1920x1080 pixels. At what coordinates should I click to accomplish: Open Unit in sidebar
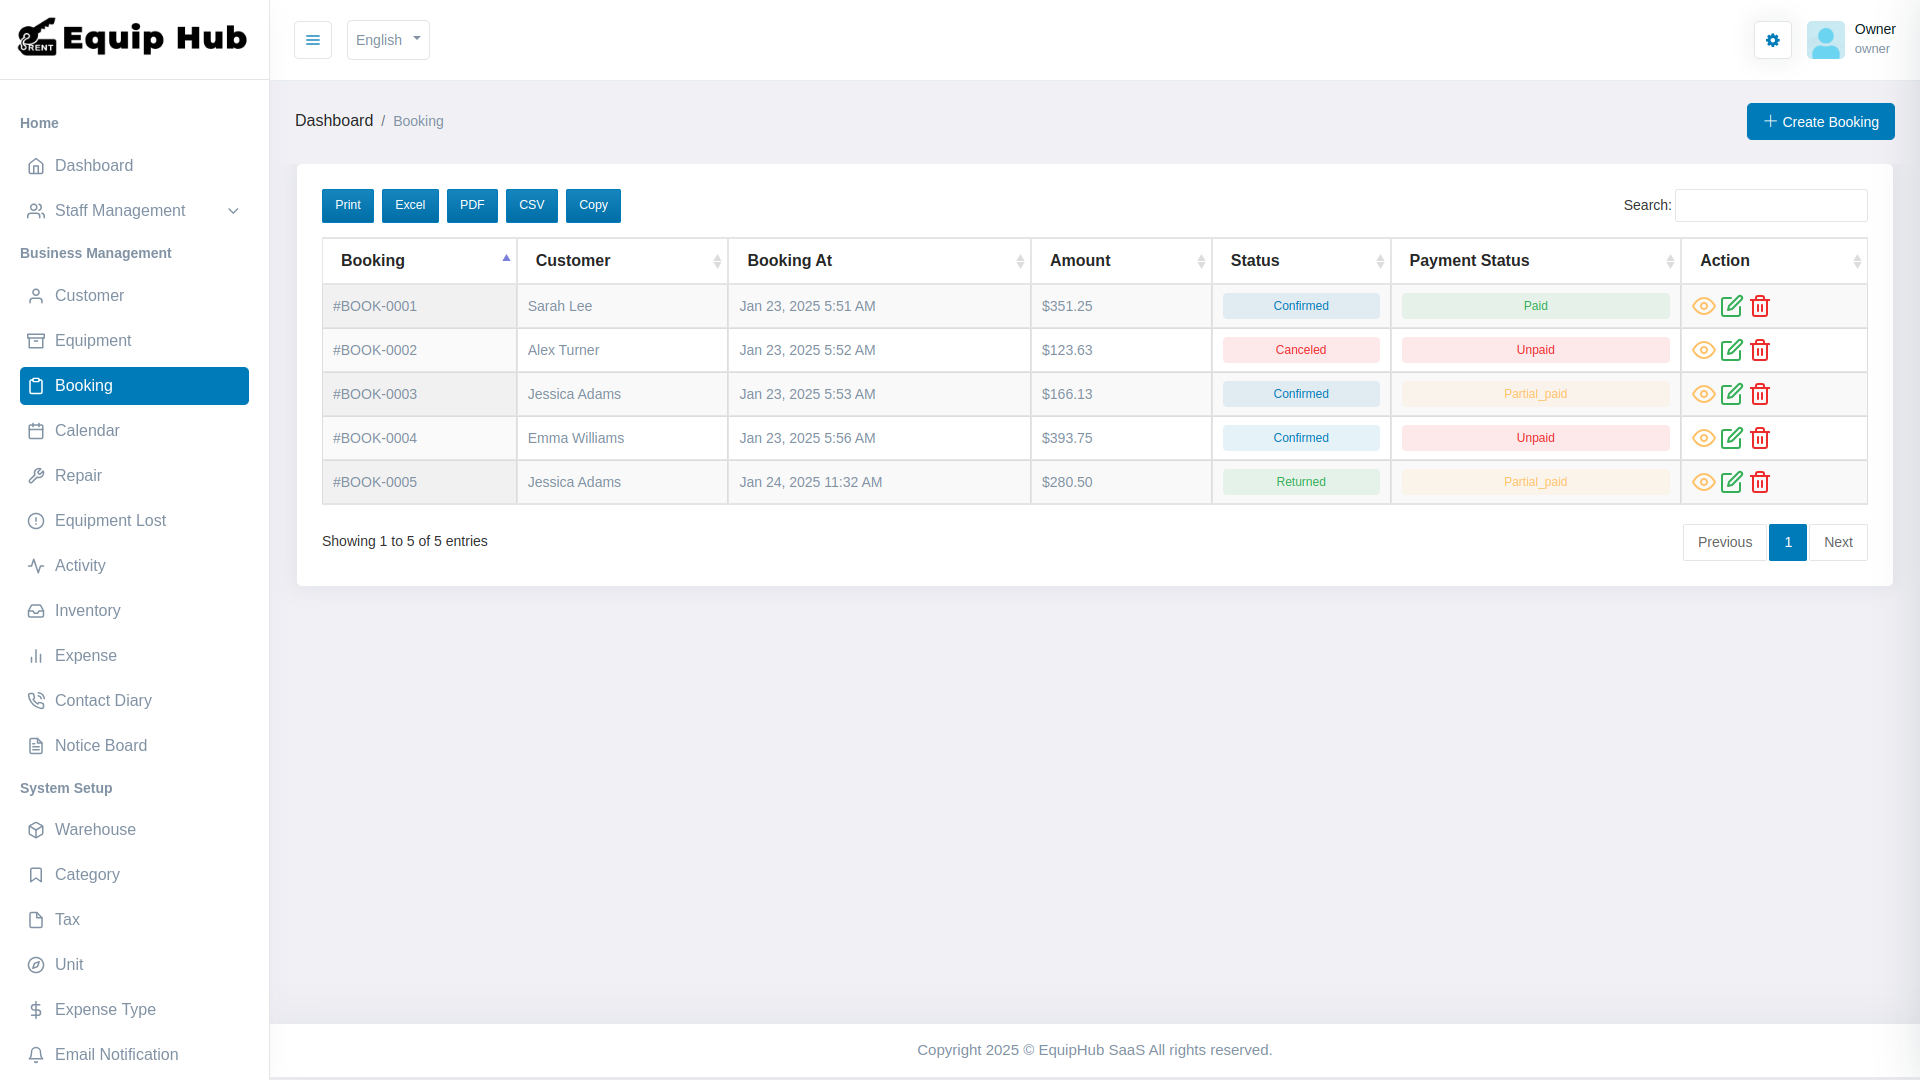(x=134, y=965)
